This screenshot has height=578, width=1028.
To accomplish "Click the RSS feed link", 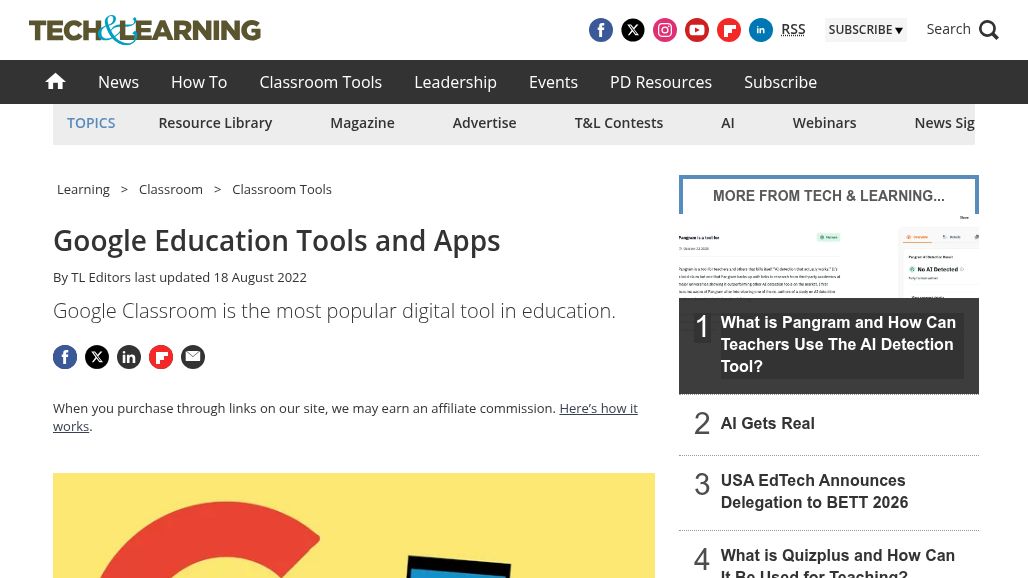I will tap(793, 29).
